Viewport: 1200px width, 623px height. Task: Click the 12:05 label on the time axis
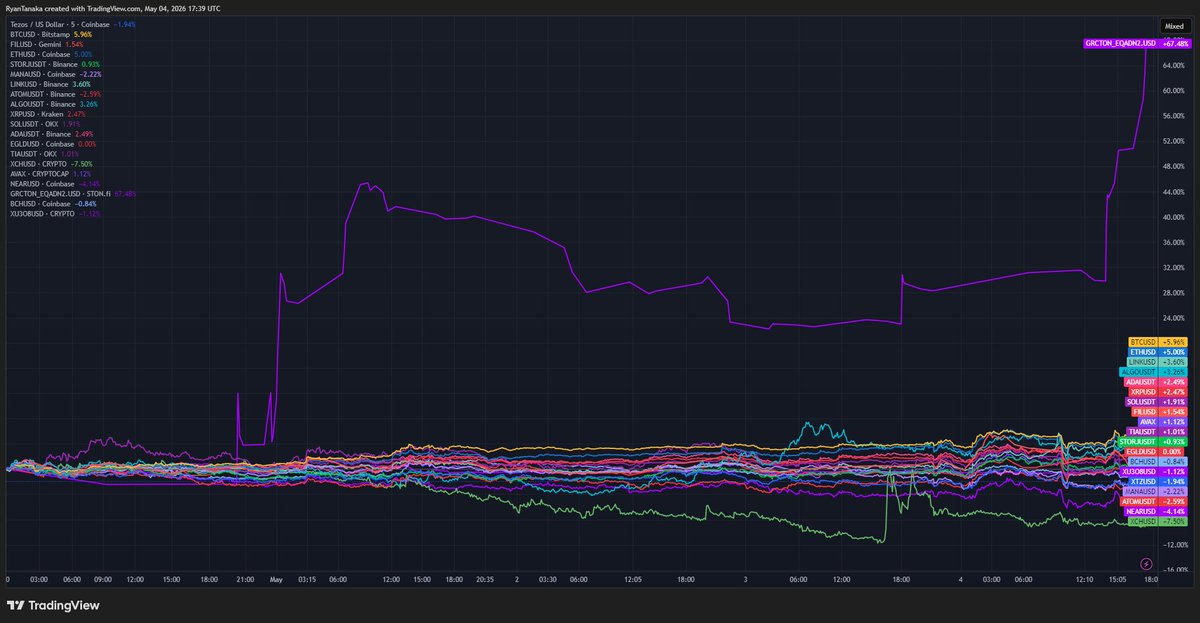(x=632, y=579)
